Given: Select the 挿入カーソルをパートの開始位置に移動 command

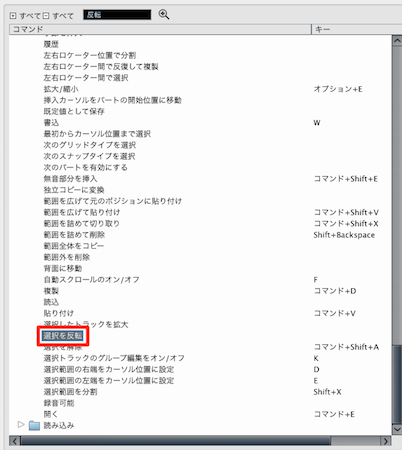Looking at the screenshot, I should pyautogui.click(x=113, y=100).
